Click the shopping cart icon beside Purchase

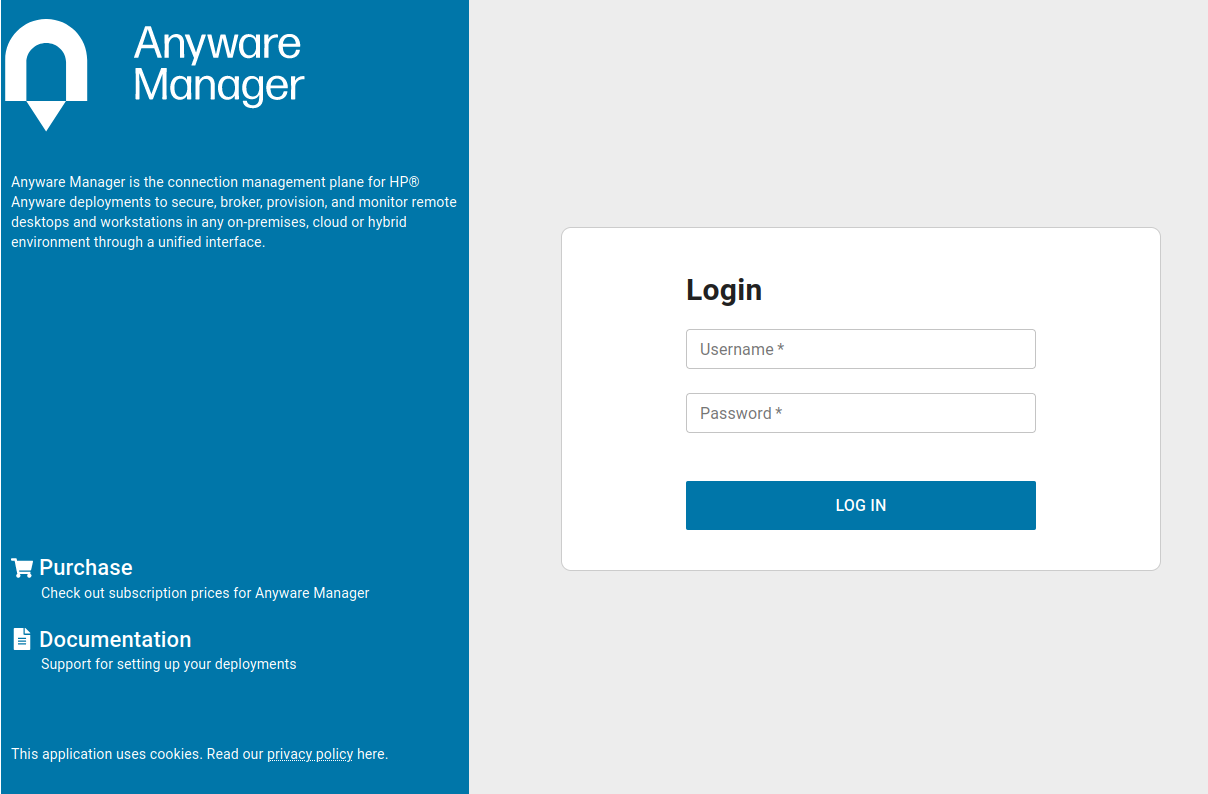pos(22,568)
